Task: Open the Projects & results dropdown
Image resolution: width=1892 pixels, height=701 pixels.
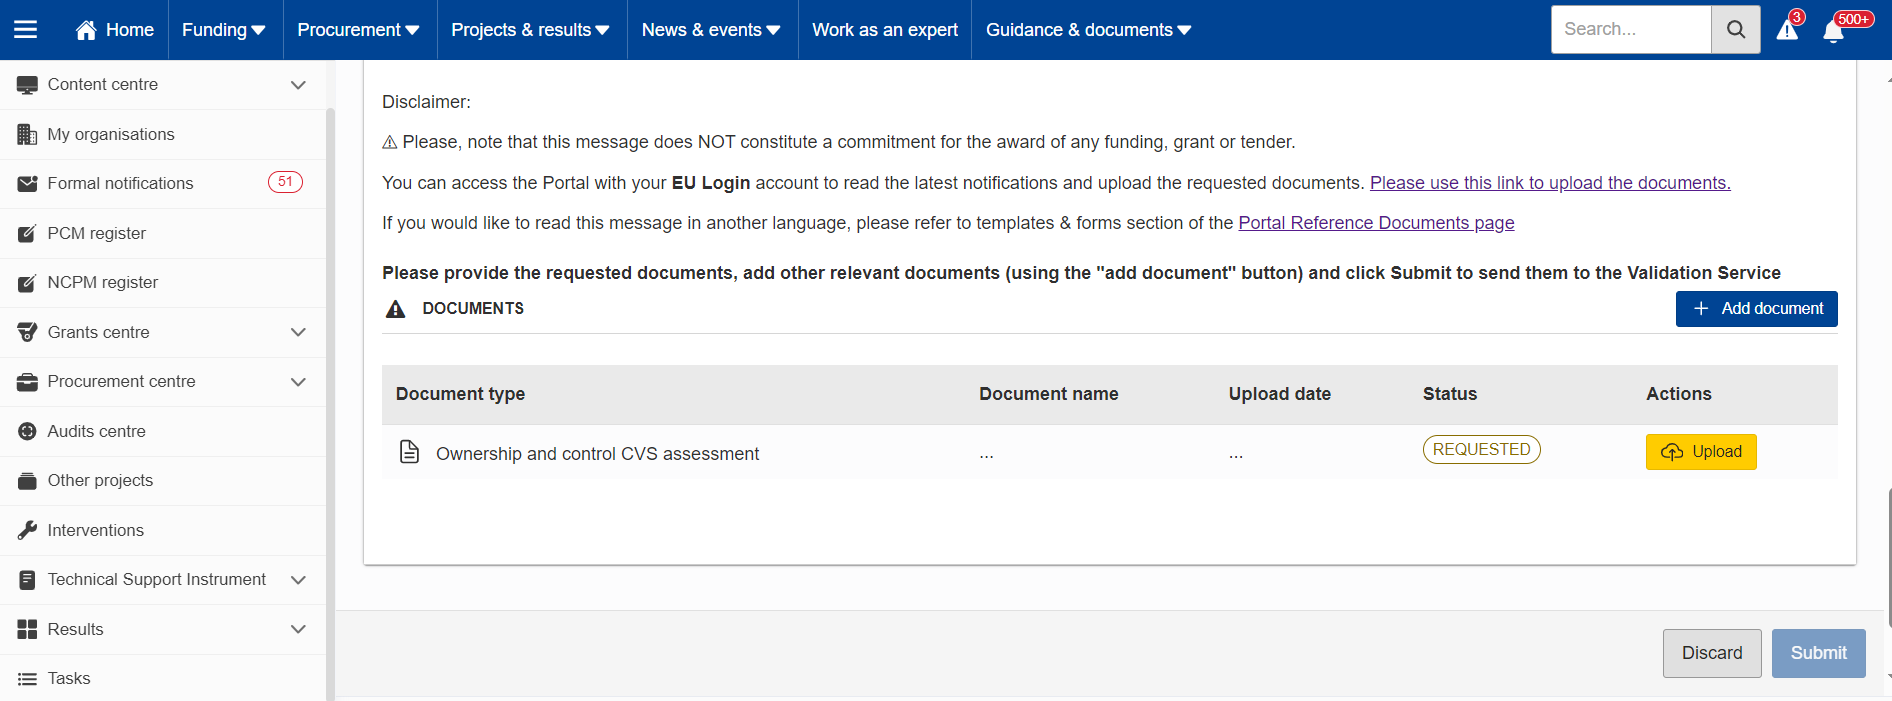Action: pyautogui.click(x=530, y=30)
